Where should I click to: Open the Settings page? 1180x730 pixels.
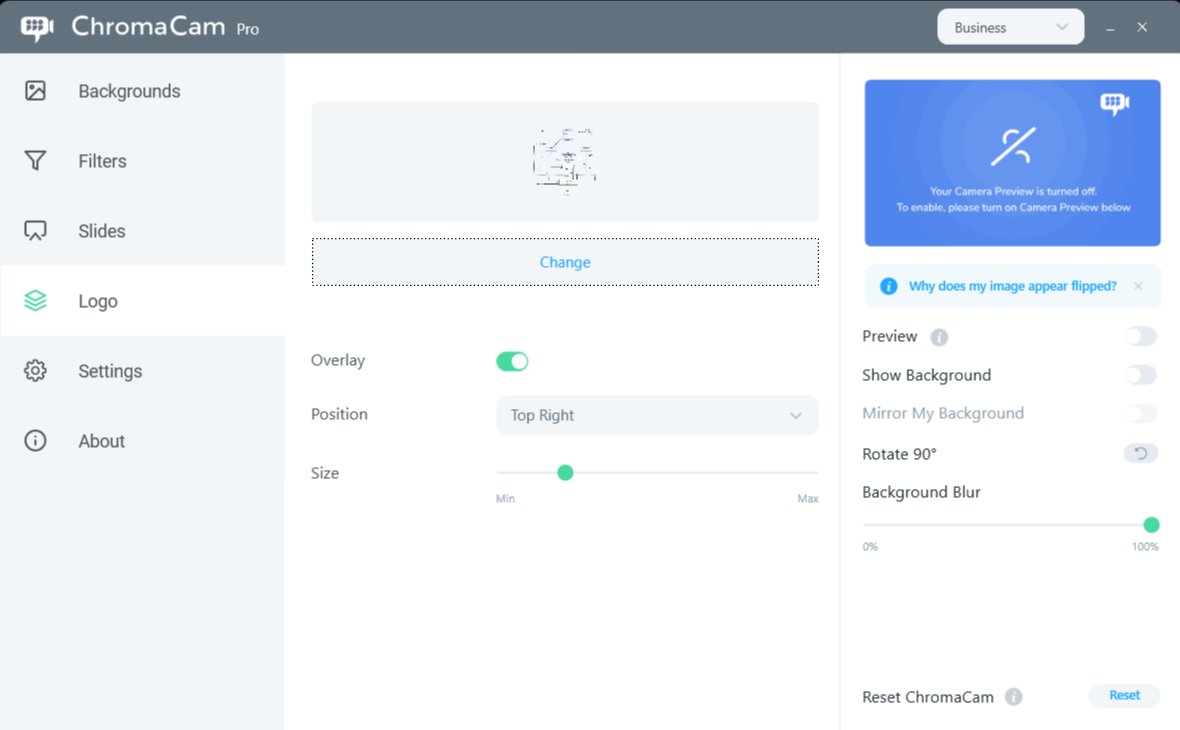point(143,370)
